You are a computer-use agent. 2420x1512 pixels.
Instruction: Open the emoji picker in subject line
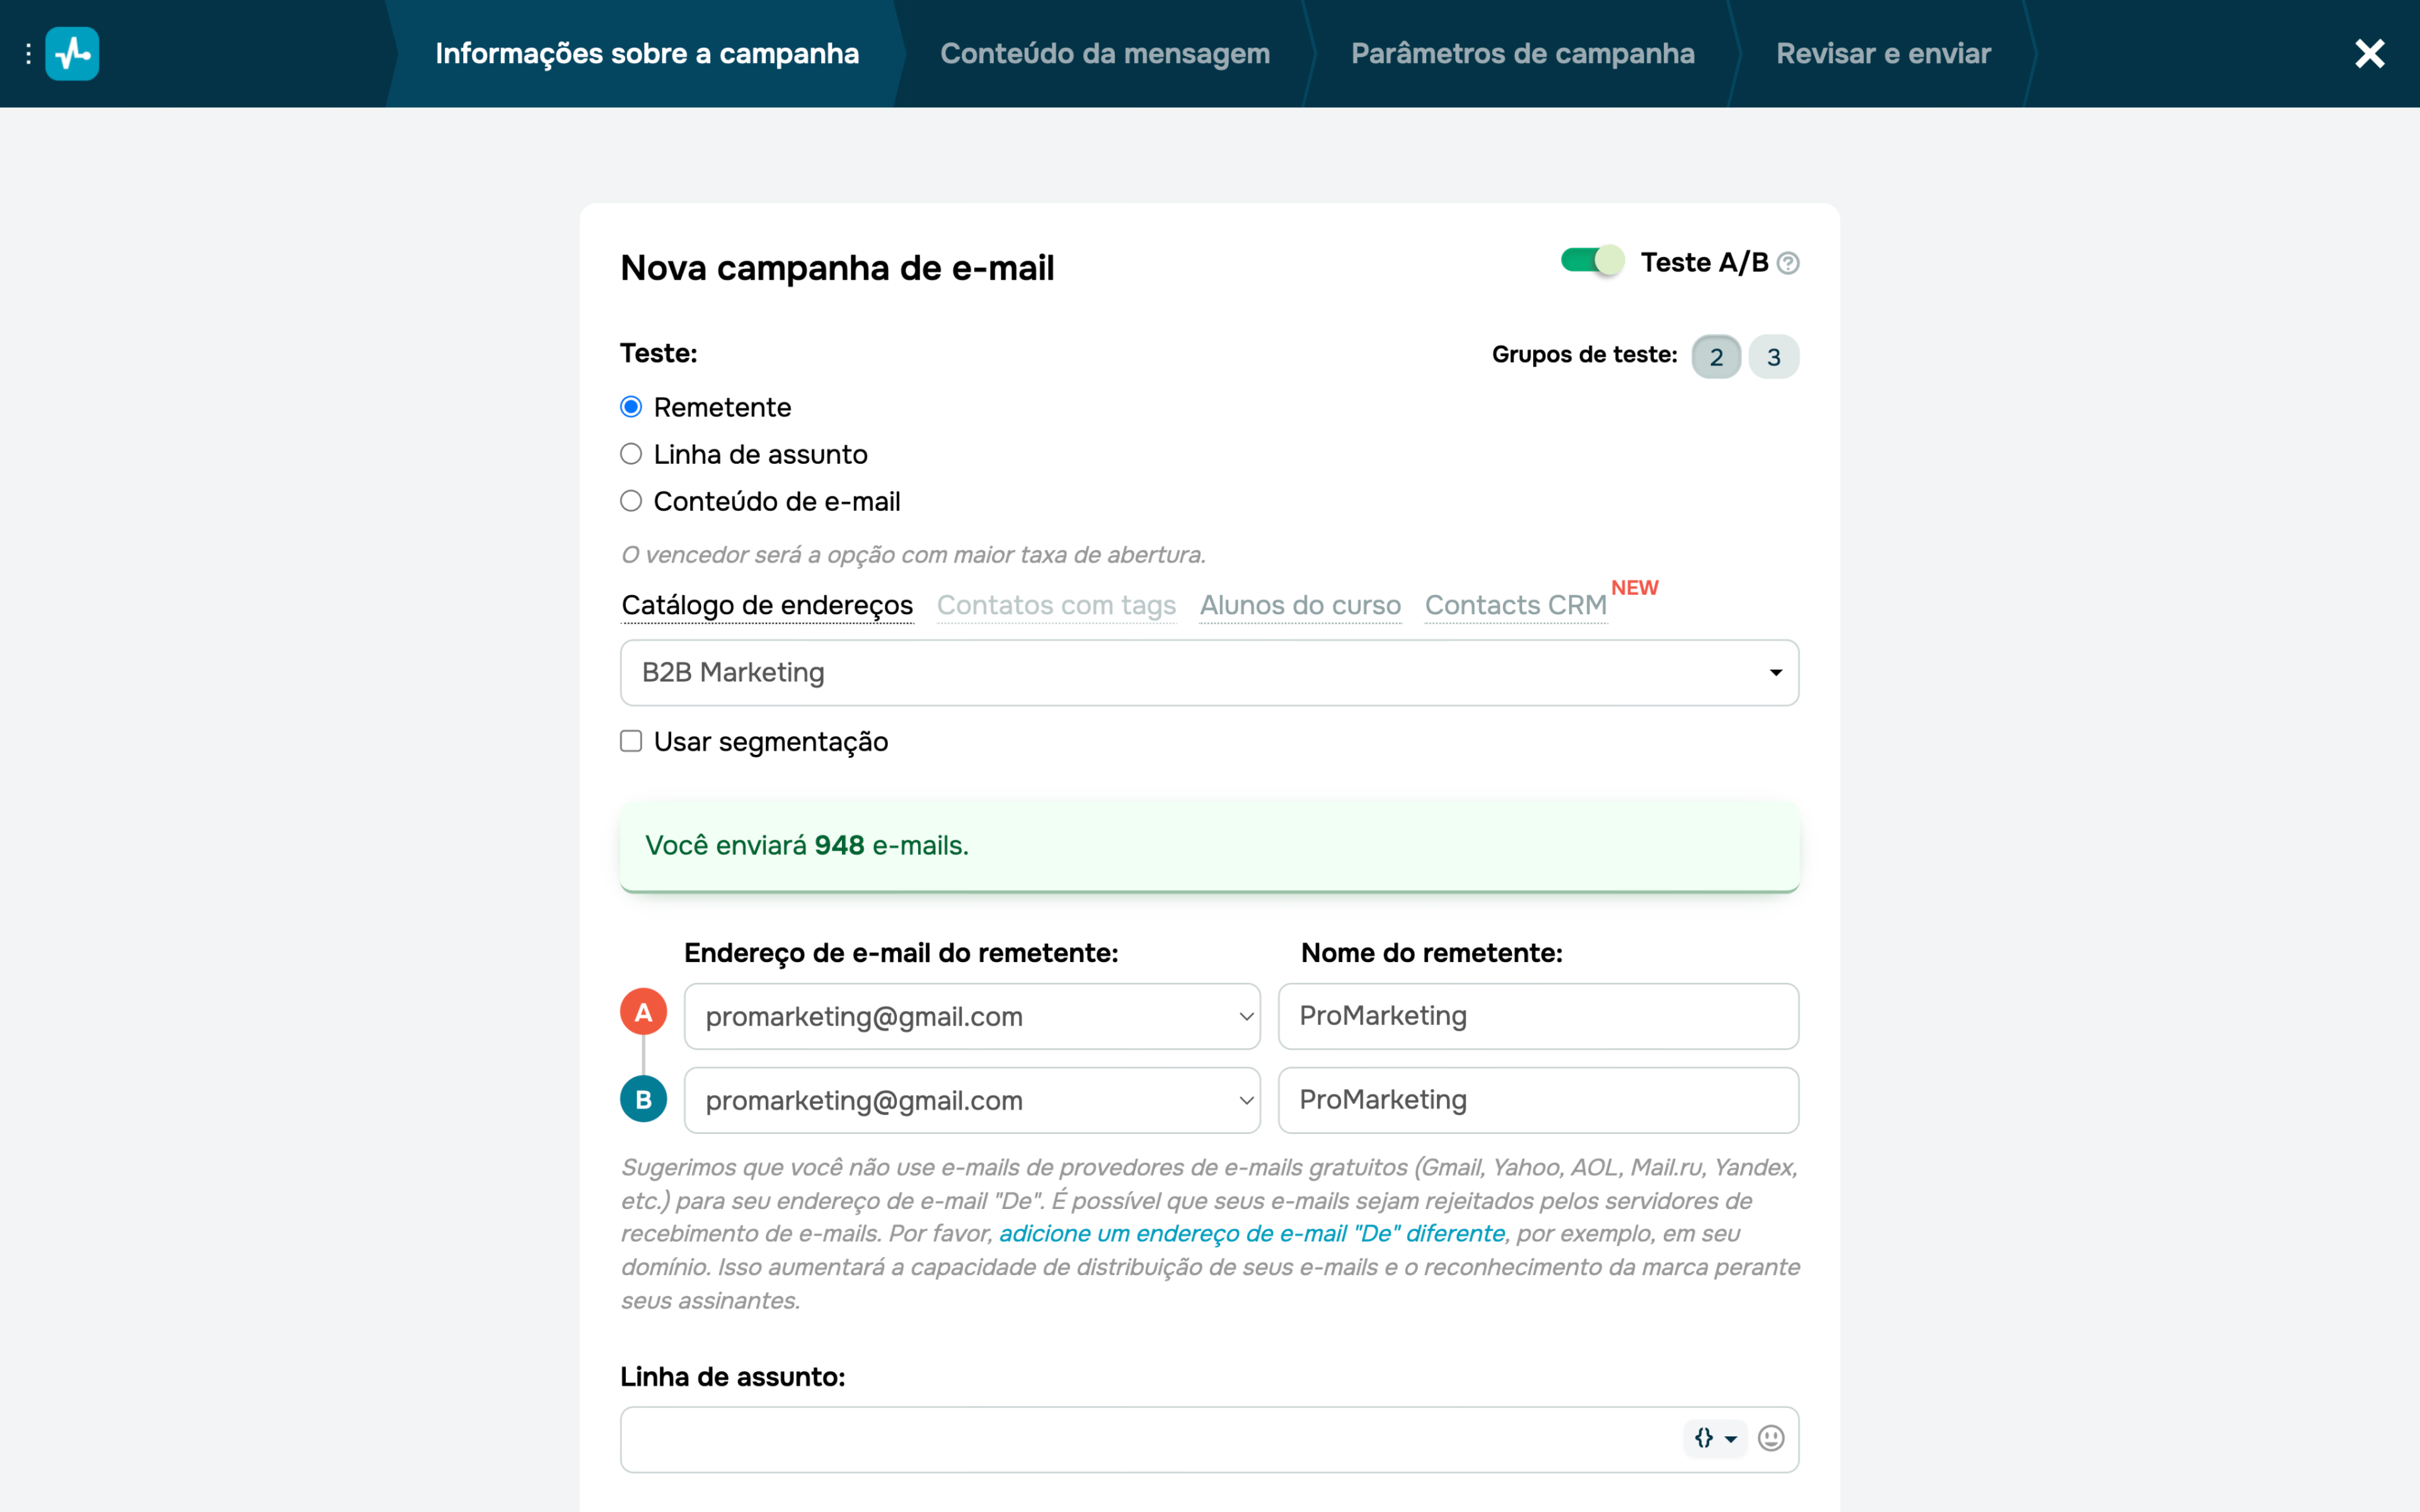coord(1771,1438)
